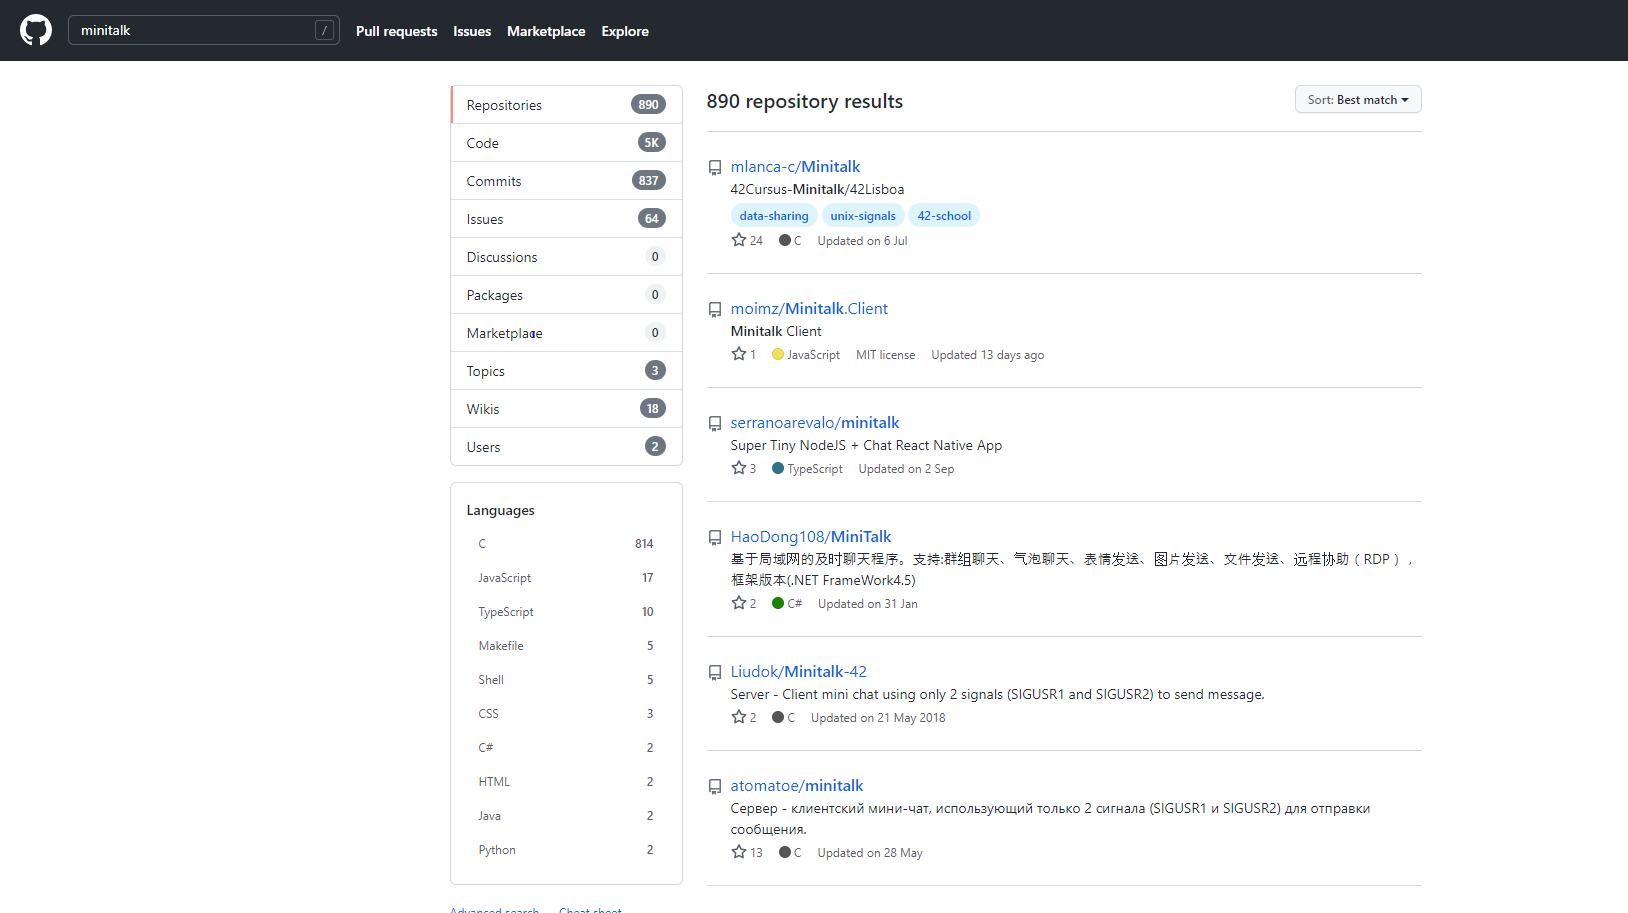
Task: Click the data-sharing topic tag
Action: (774, 215)
